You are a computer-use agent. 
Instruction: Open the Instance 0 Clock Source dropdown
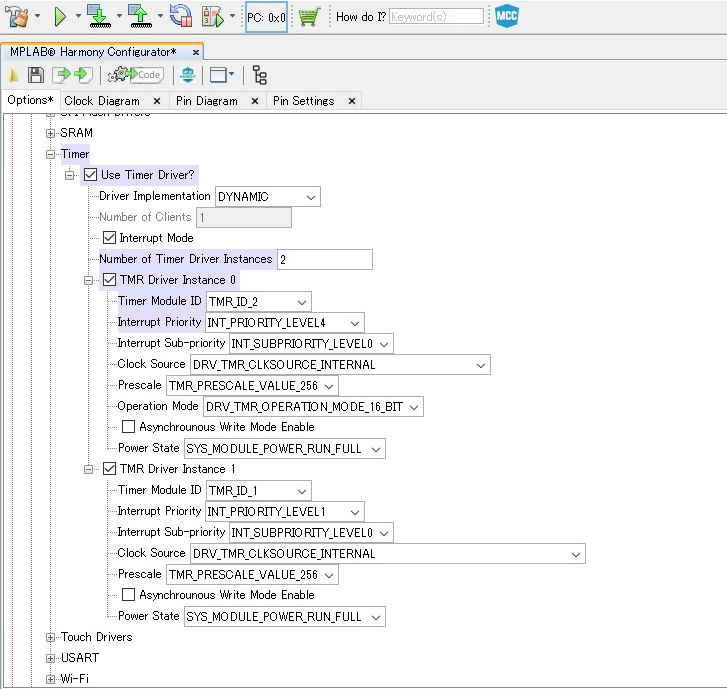pyautogui.click(x=340, y=365)
